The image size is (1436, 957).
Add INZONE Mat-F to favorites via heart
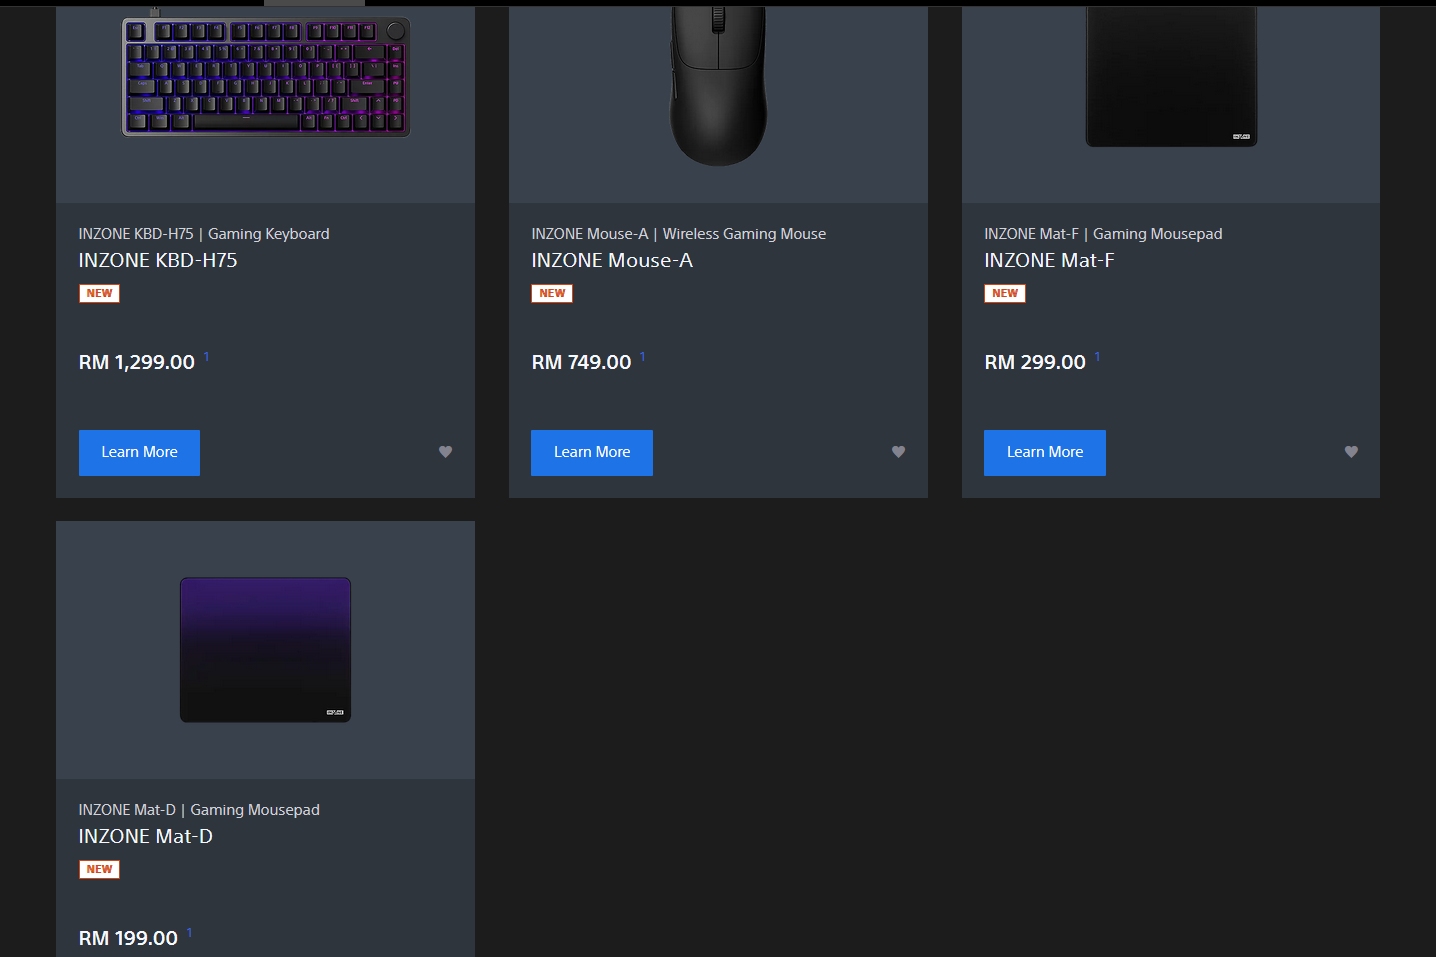pos(1351,452)
